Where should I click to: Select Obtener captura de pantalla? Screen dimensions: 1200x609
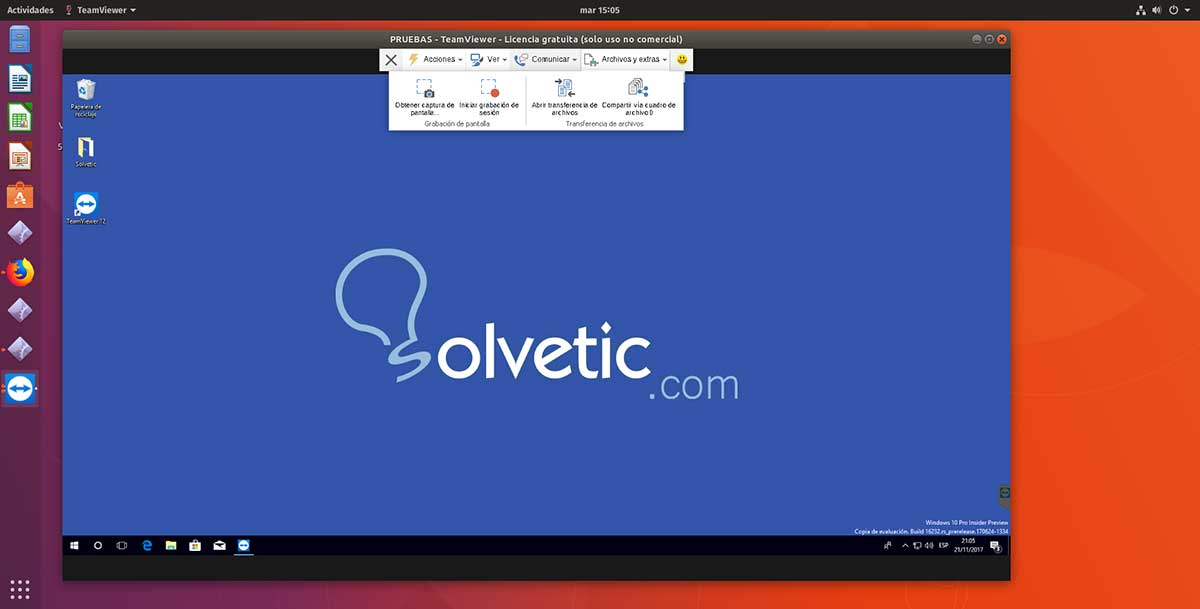pyautogui.click(x=424, y=98)
